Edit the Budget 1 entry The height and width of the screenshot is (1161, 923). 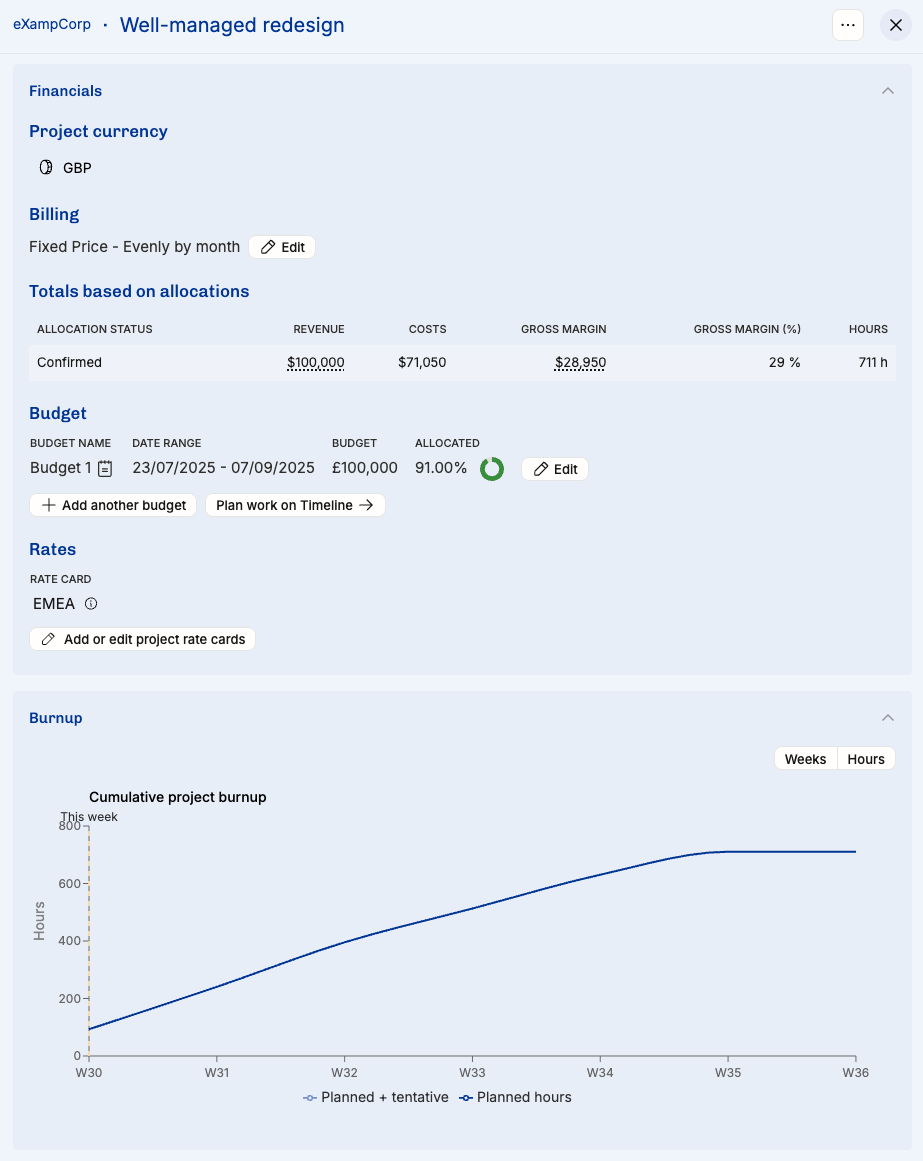(555, 469)
